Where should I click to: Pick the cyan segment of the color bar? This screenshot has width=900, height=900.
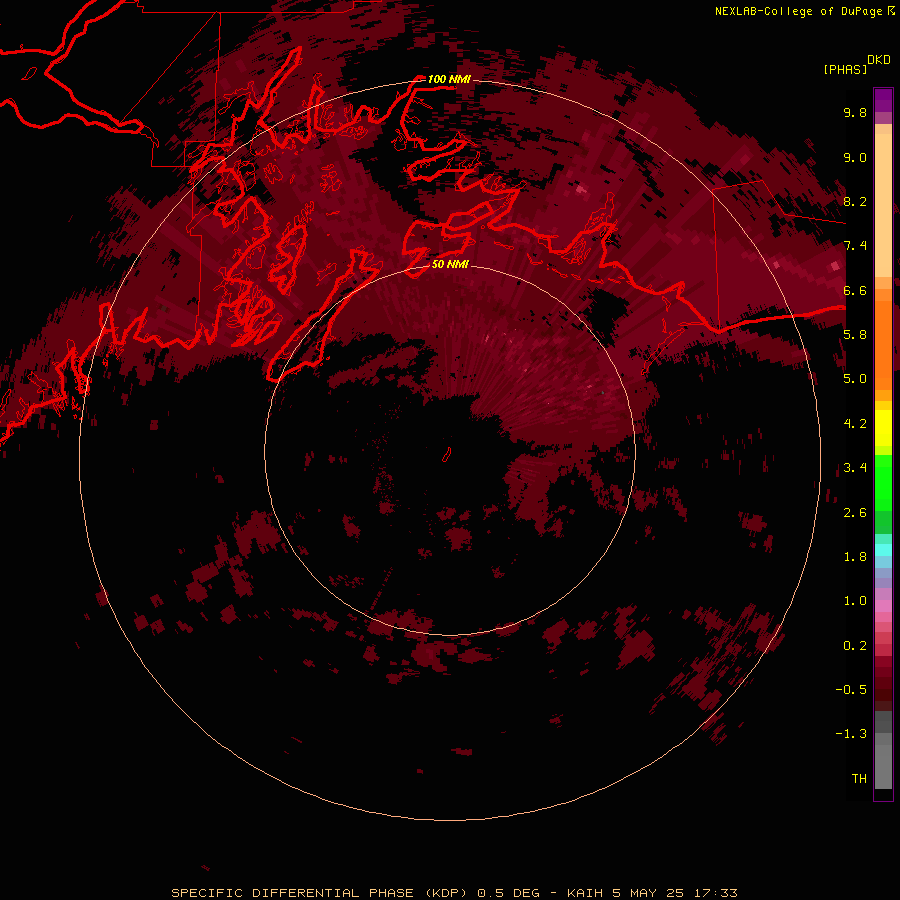click(883, 550)
